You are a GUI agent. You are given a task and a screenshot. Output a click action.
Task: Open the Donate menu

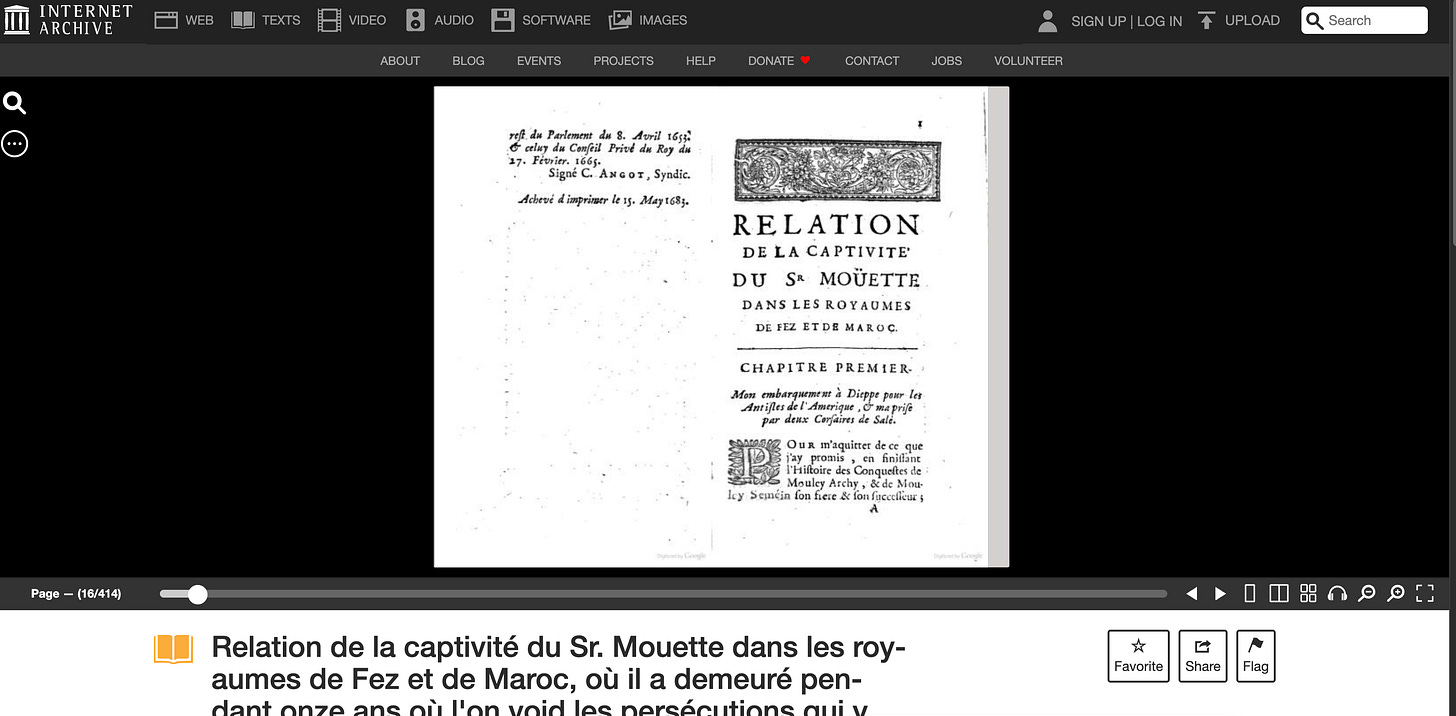point(778,61)
